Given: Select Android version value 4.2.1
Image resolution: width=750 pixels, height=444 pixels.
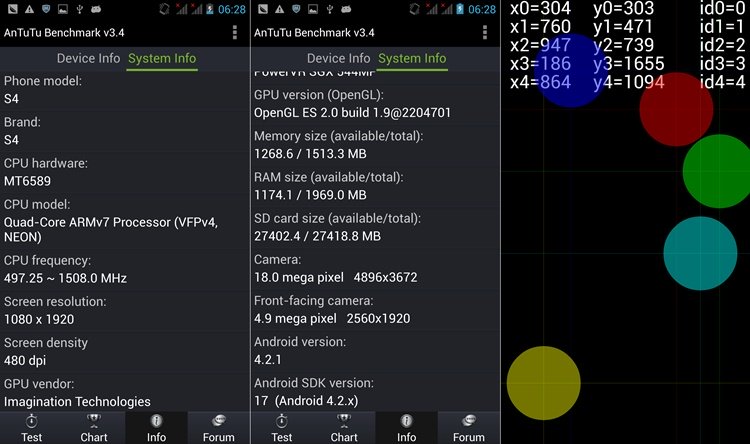Looking at the screenshot, I should 268,360.
